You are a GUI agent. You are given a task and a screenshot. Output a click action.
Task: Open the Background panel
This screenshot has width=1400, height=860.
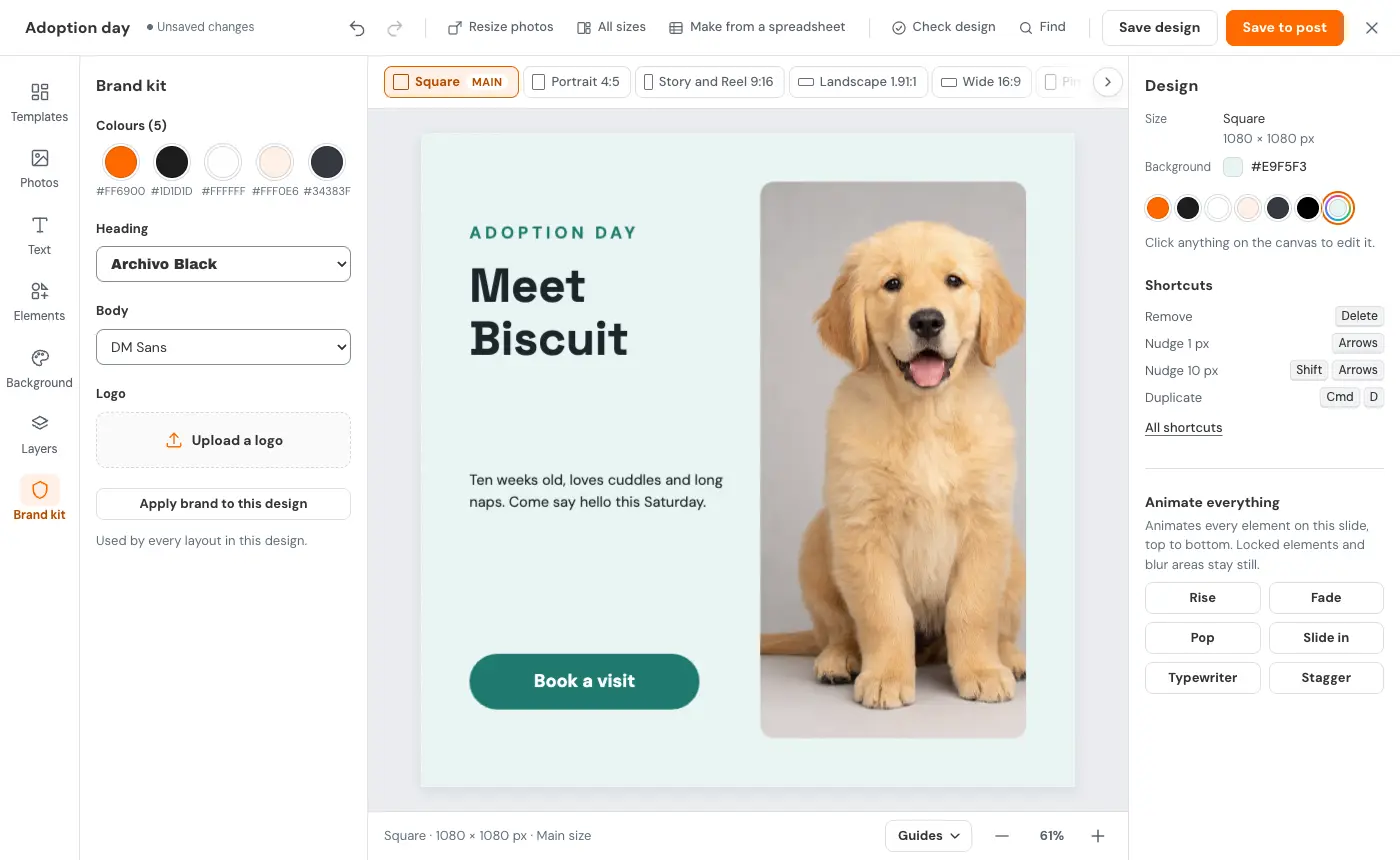pos(39,369)
